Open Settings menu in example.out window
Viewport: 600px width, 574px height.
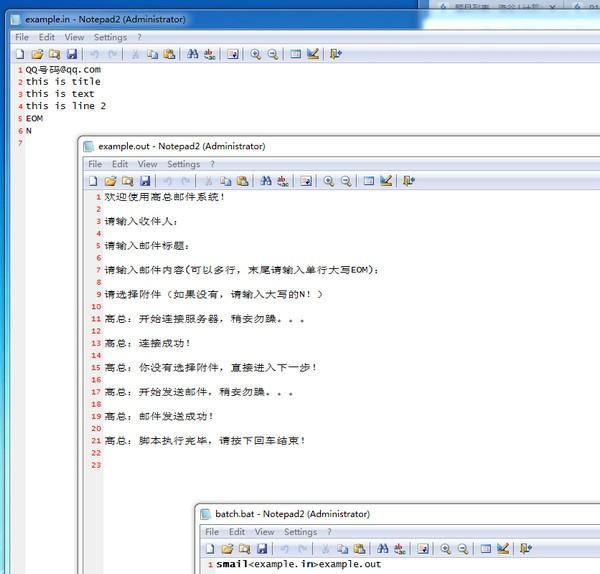click(x=184, y=164)
